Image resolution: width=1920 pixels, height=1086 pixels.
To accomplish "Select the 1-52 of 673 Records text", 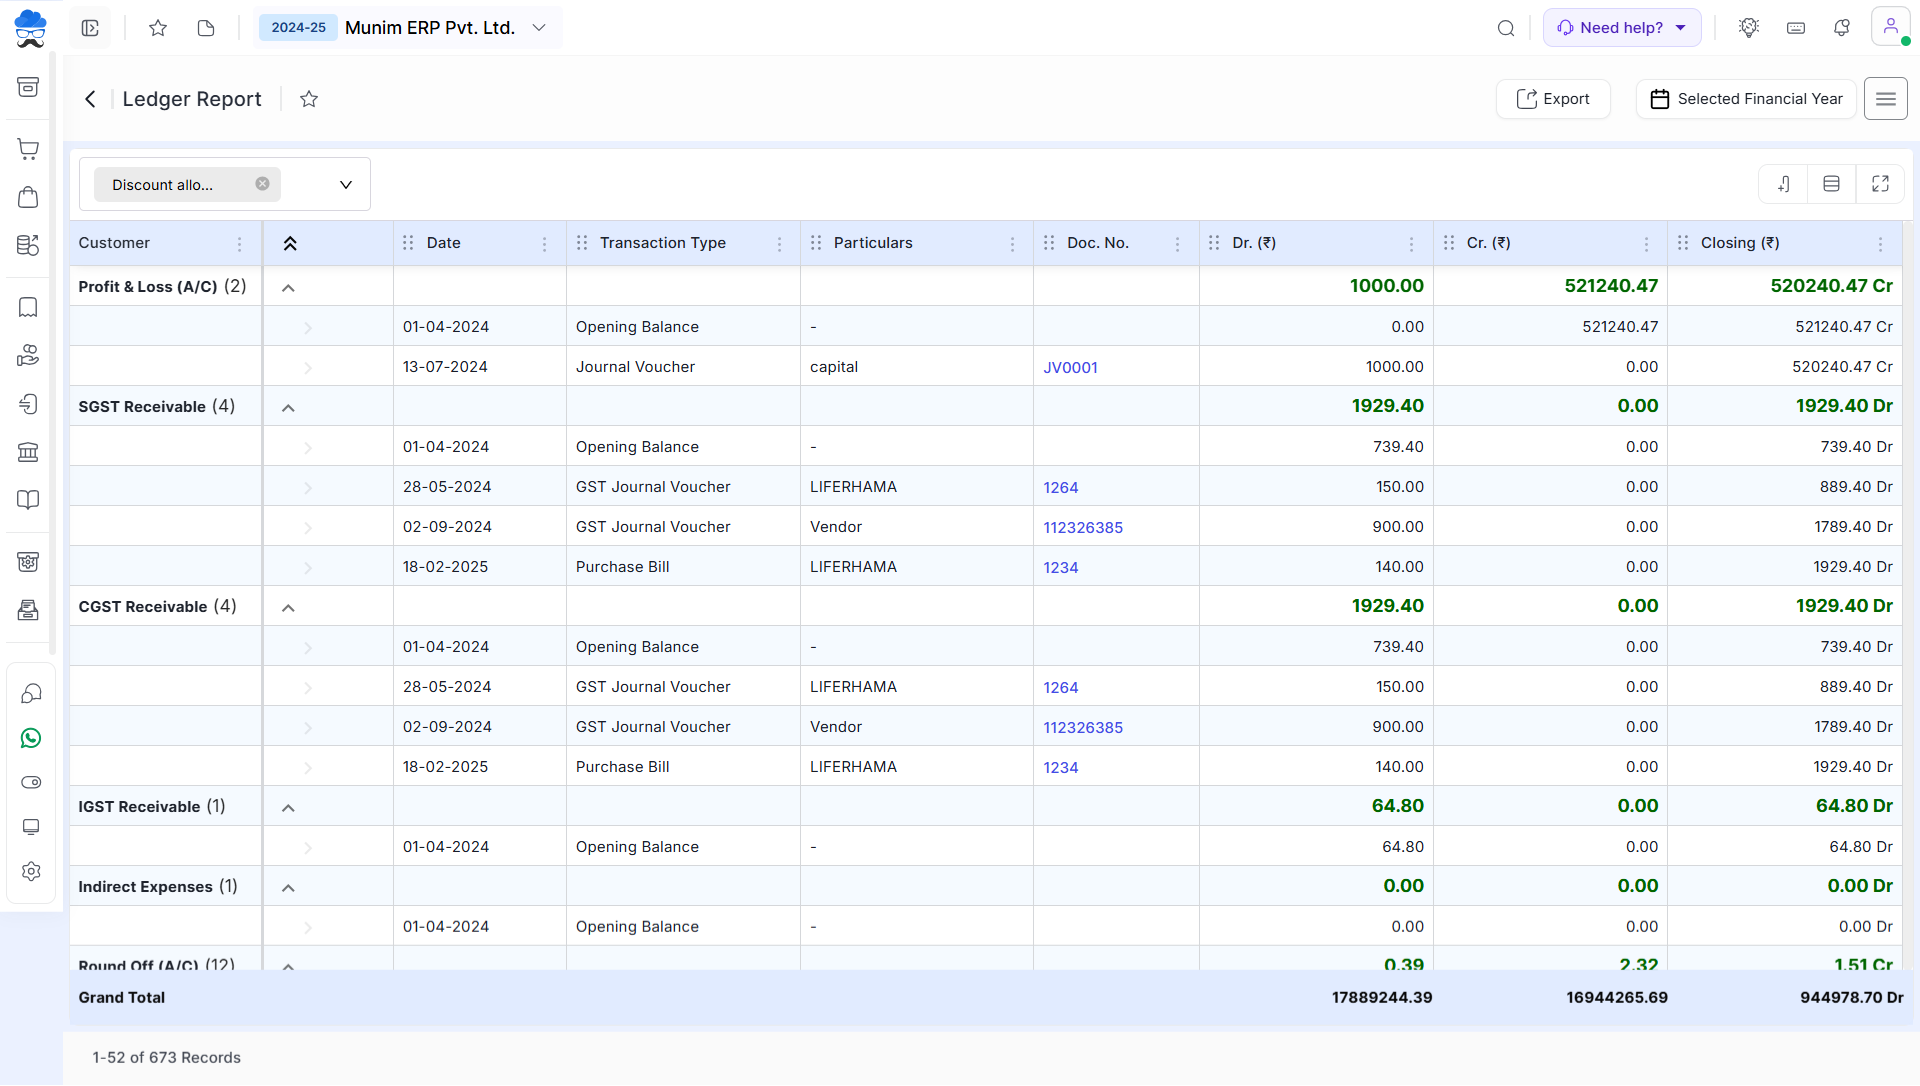I will click(x=167, y=1057).
